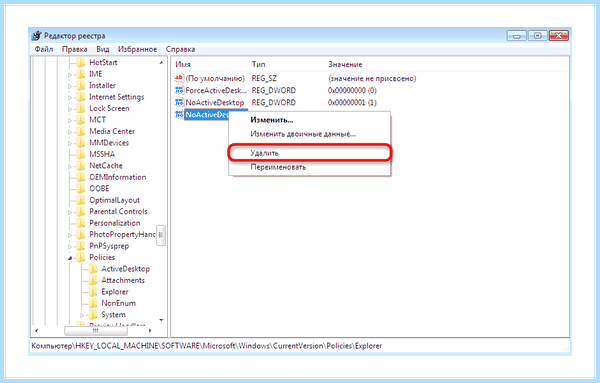Select the Personalization tree label
The height and width of the screenshot is (383, 600).
click(x=114, y=223)
